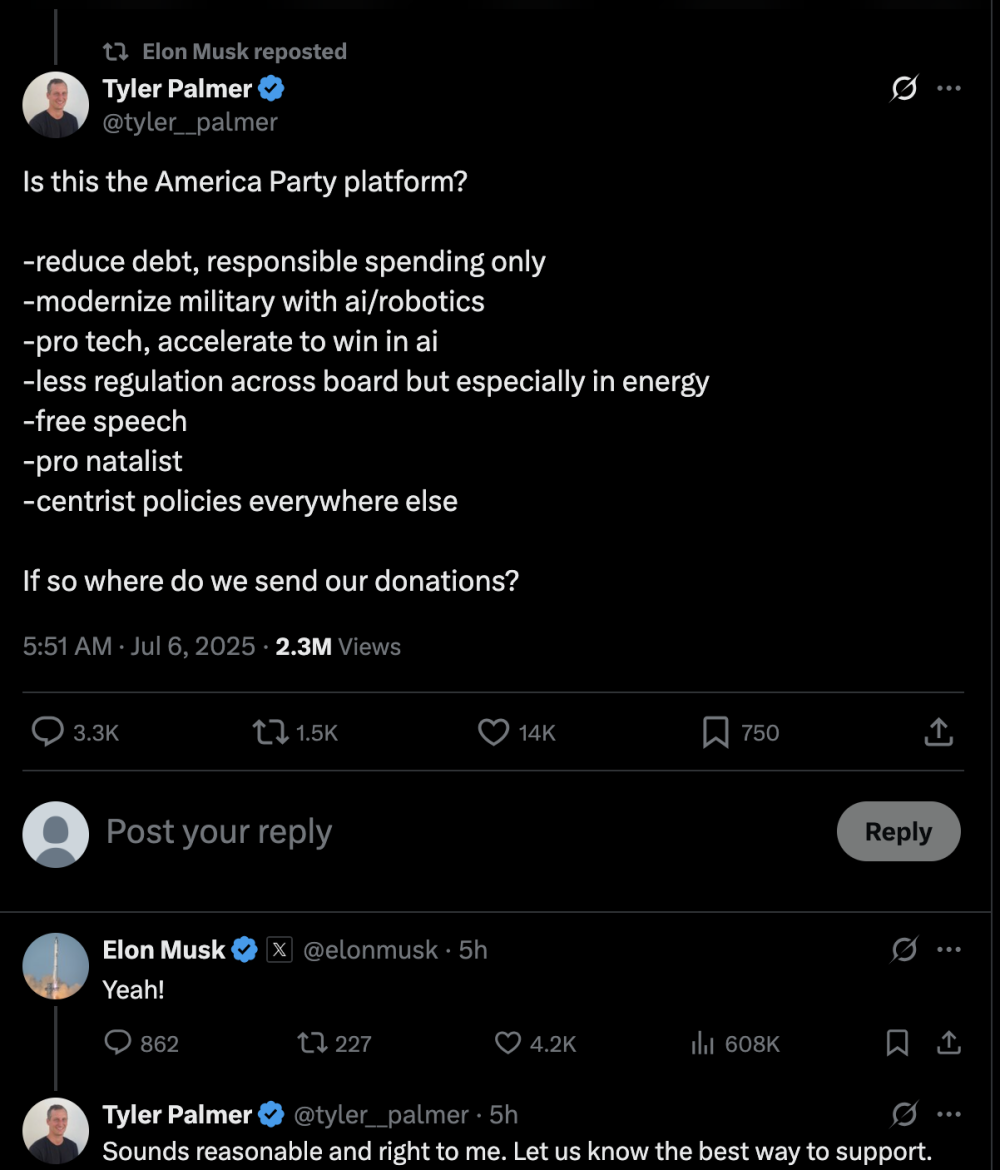Image resolution: width=1000 pixels, height=1170 pixels.
Task: Click Grok icon on Elon Musk's reply
Action: click(904, 950)
